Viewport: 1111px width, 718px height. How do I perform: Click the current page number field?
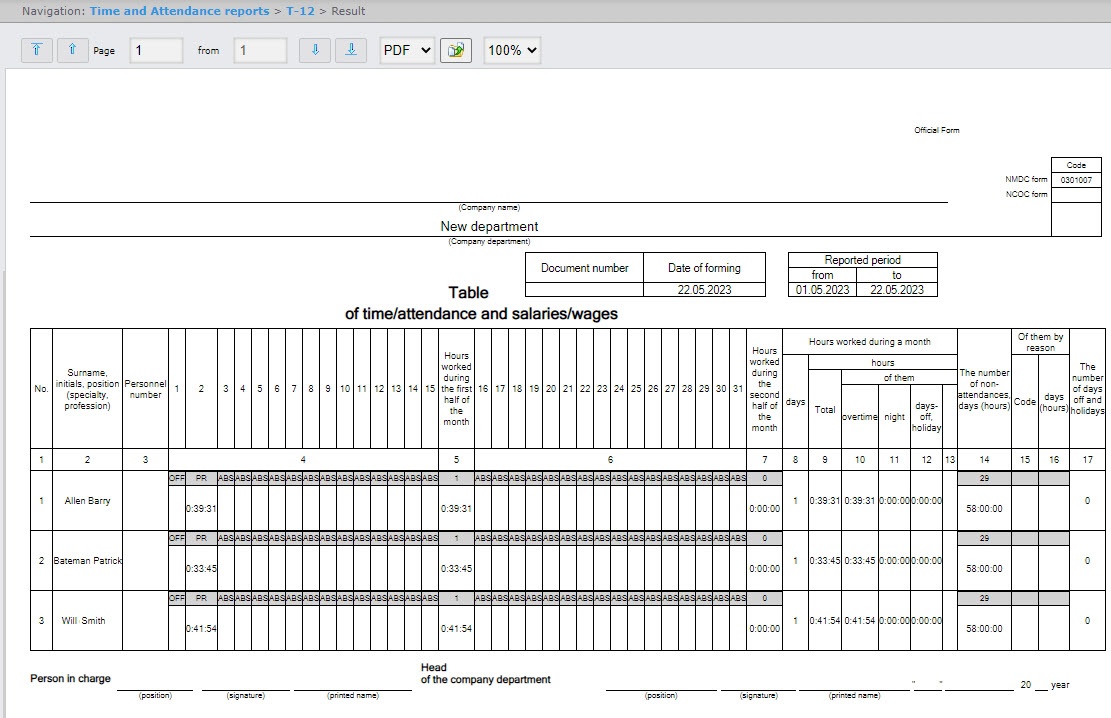(x=156, y=50)
